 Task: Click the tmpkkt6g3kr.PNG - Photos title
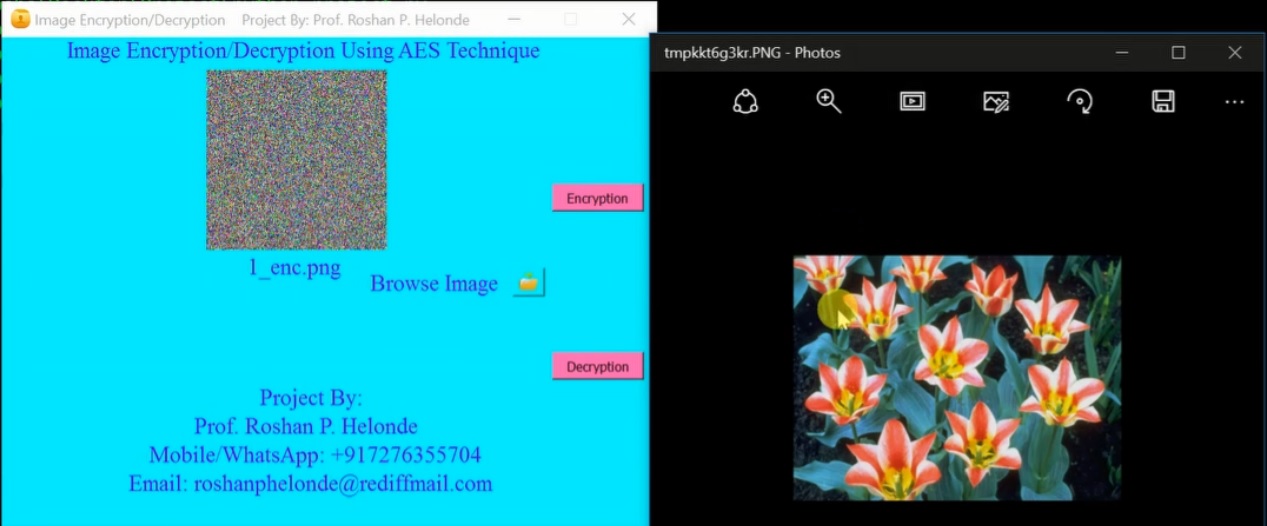coord(752,53)
